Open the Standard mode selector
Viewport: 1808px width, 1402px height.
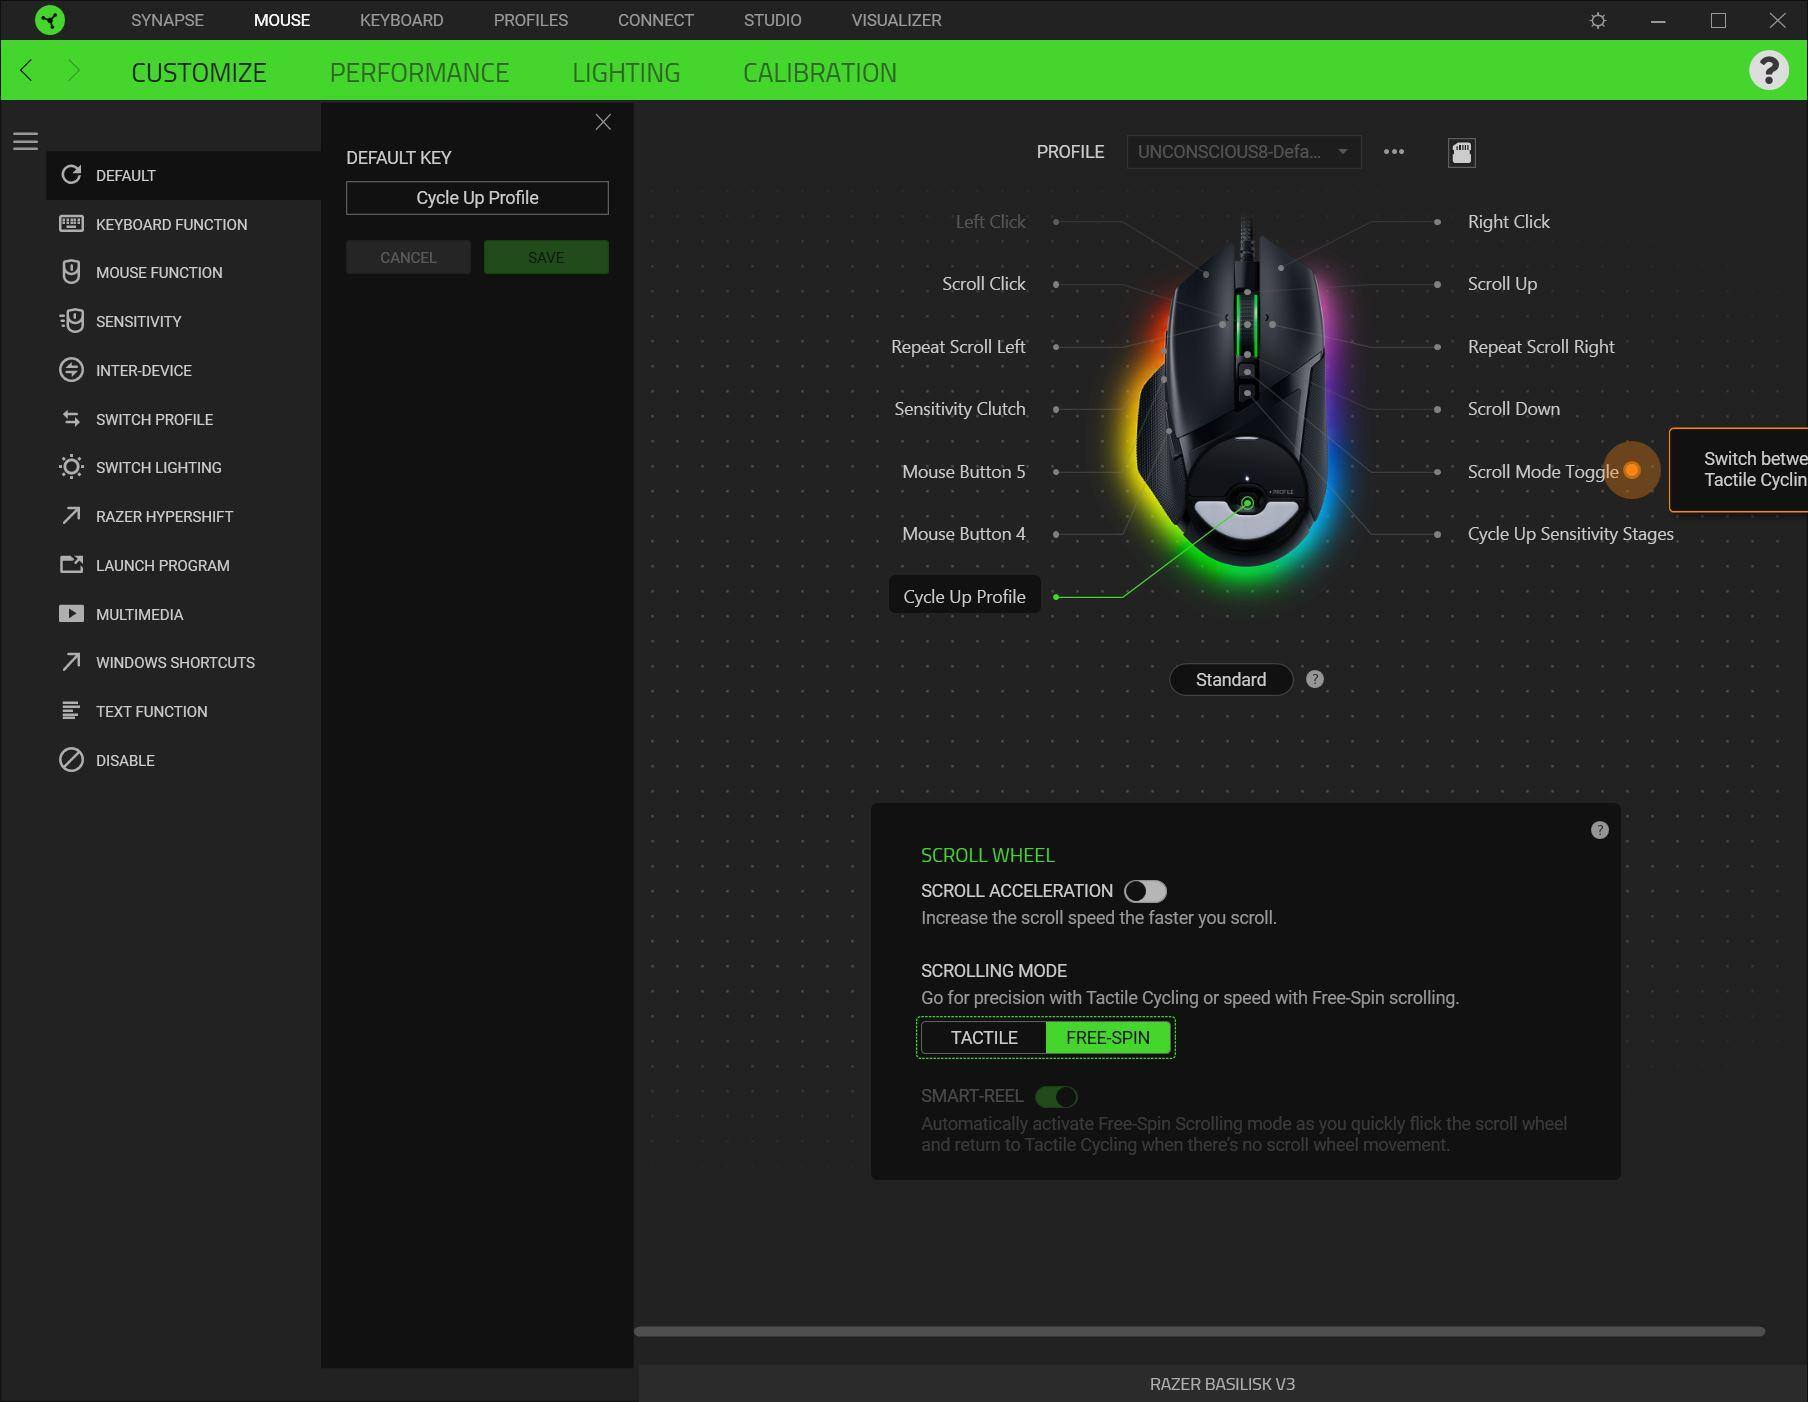1230,680
